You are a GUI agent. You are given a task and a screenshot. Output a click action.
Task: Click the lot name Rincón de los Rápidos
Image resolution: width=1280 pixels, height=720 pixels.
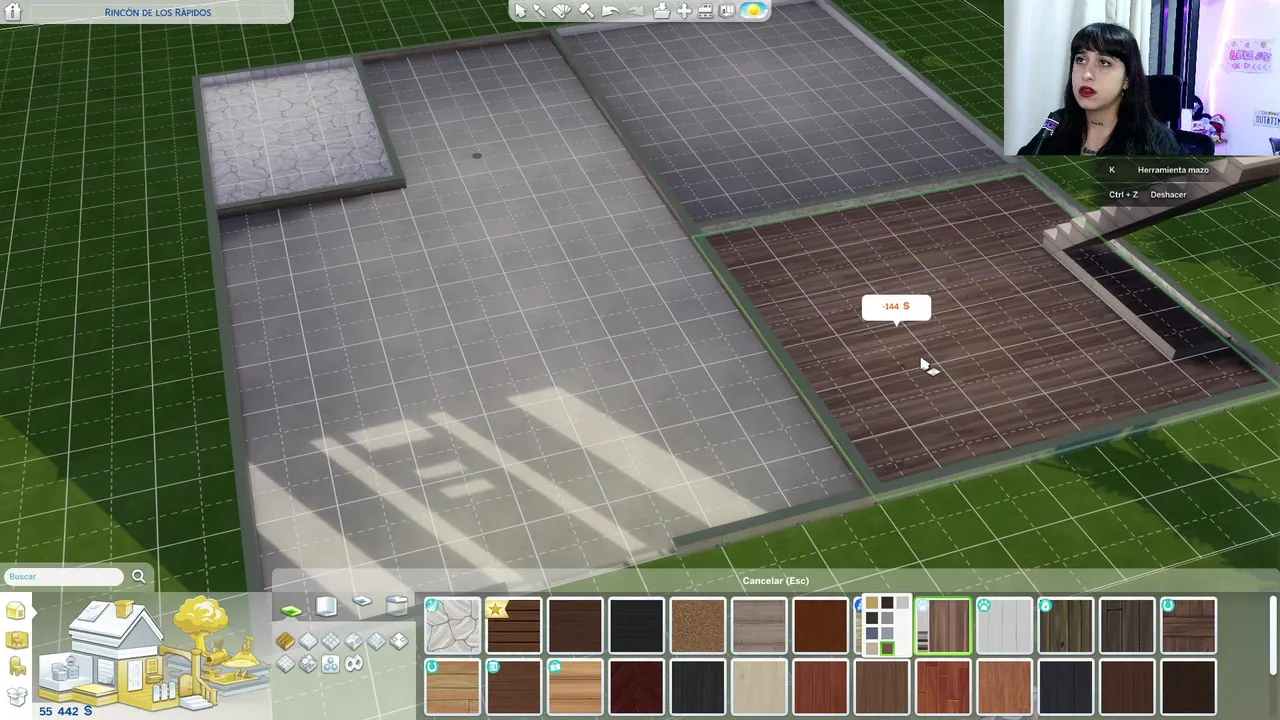tap(158, 12)
